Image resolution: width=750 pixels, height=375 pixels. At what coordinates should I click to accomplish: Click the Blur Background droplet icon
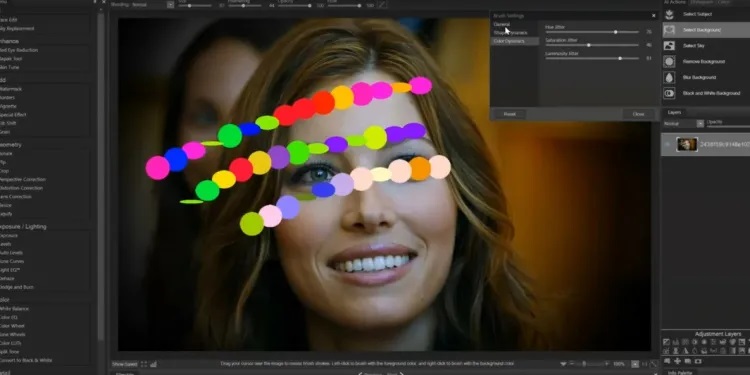[669, 77]
